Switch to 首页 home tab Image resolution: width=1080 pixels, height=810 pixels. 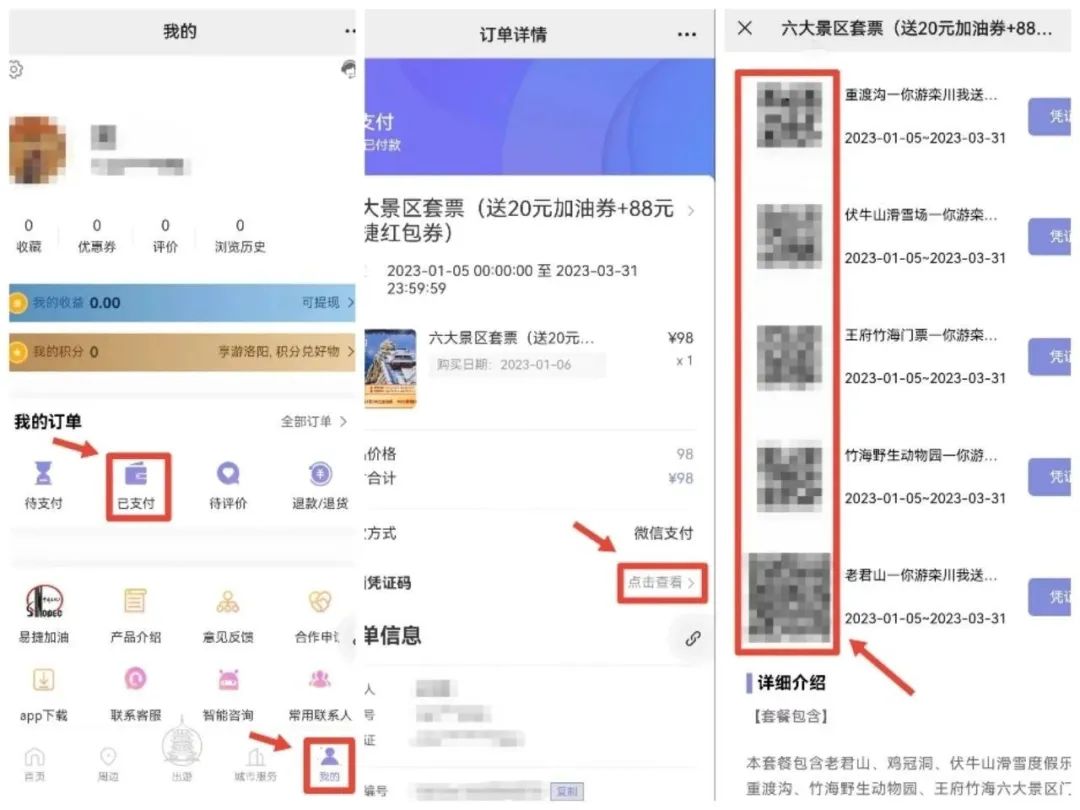[35, 764]
